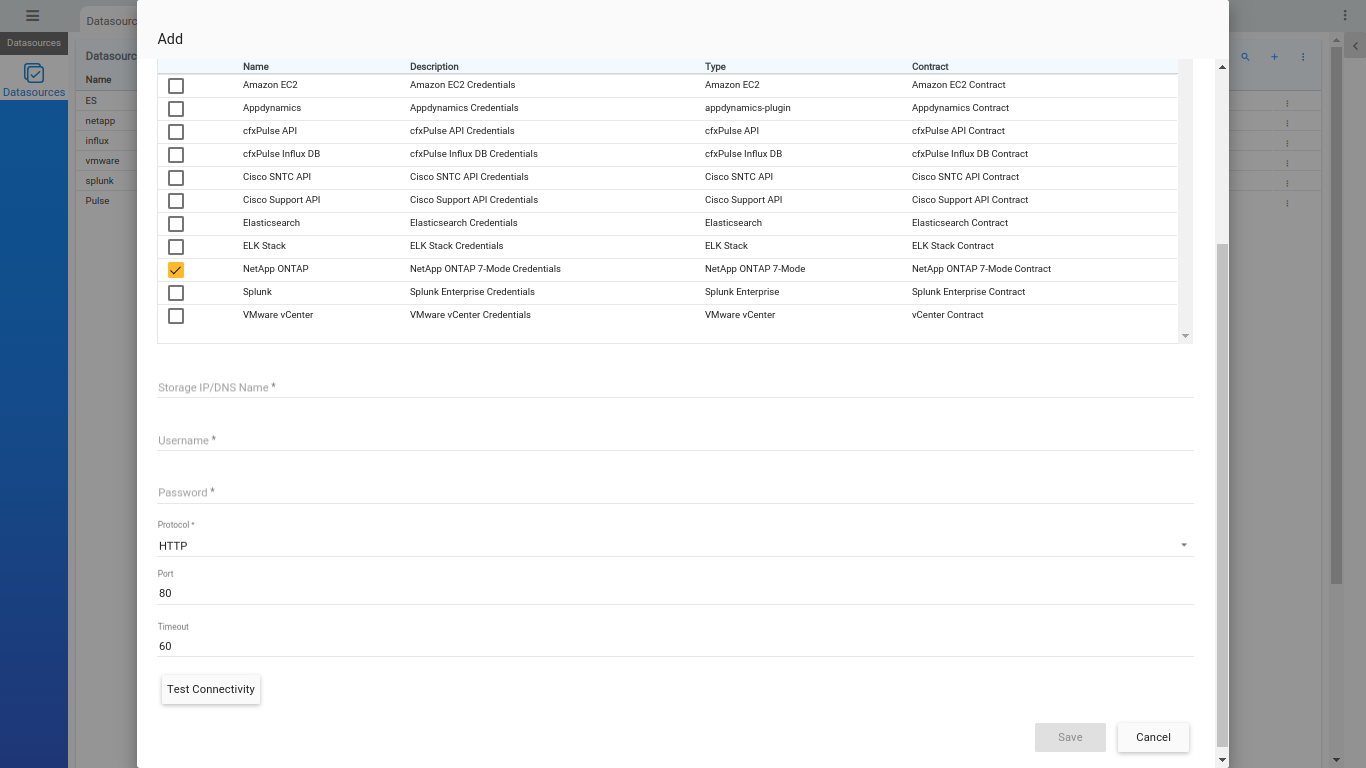Viewport: 1366px width, 768px height.
Task: Click the Save button
Action: tap(1070, 737)
